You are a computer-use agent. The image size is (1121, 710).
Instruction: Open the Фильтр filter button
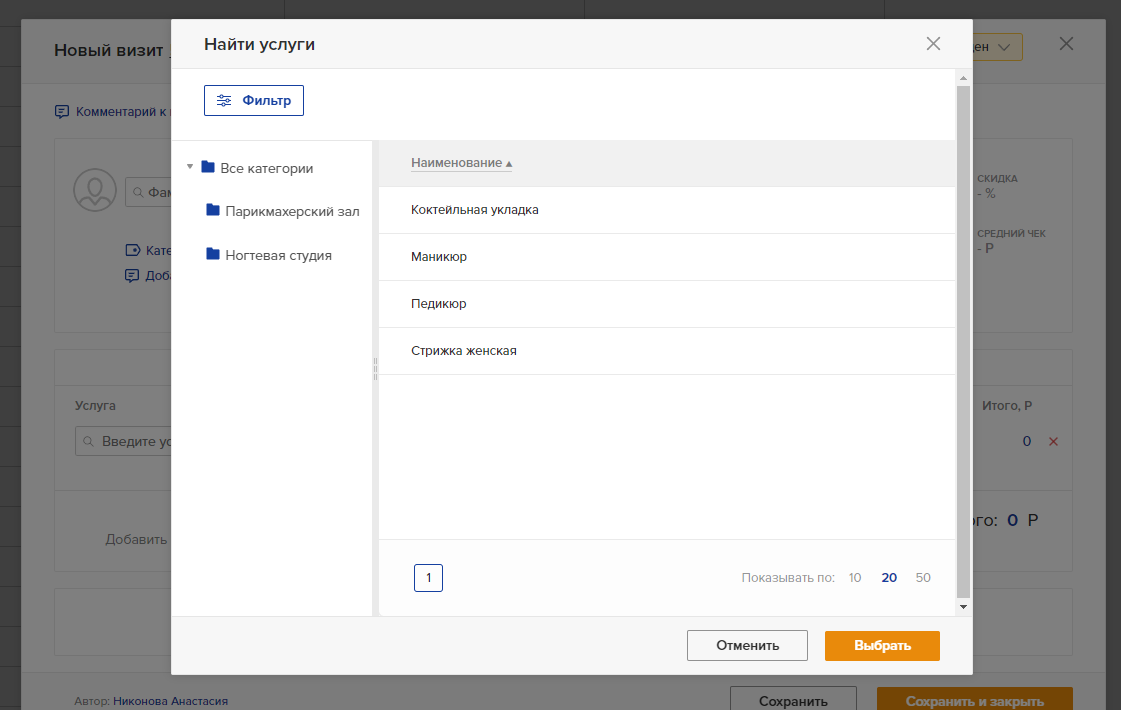click(x=254, y=100)
